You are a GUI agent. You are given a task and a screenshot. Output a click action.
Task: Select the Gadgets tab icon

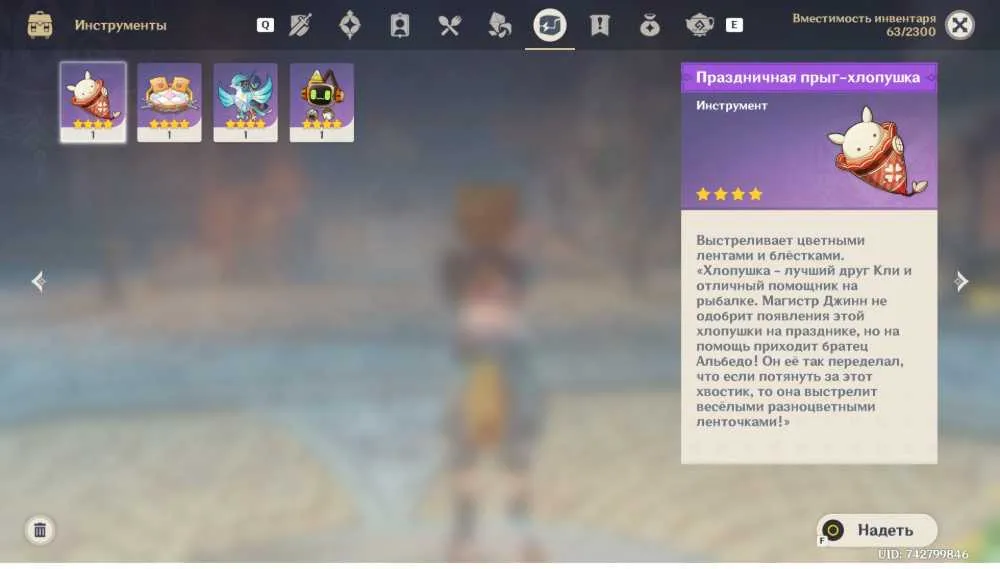point(550,26)
